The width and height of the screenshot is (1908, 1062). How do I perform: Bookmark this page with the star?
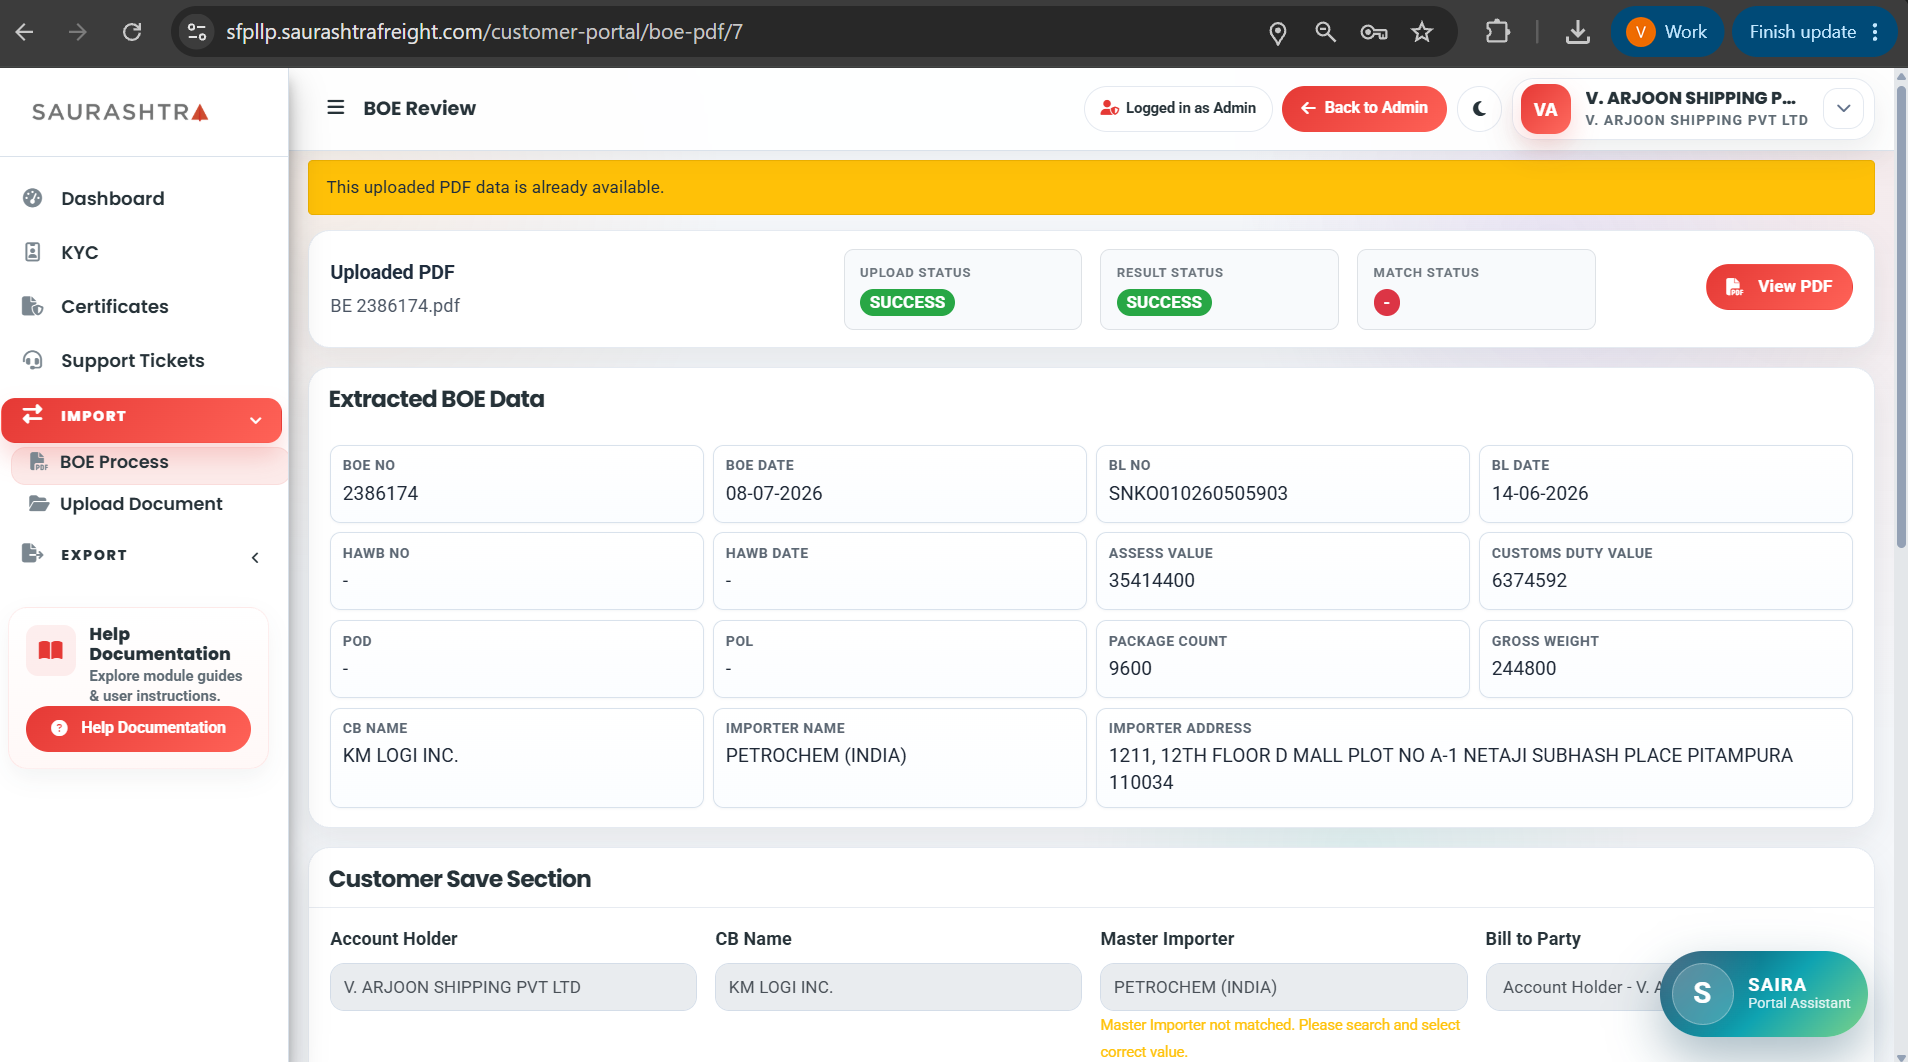tap(1421, 32)
